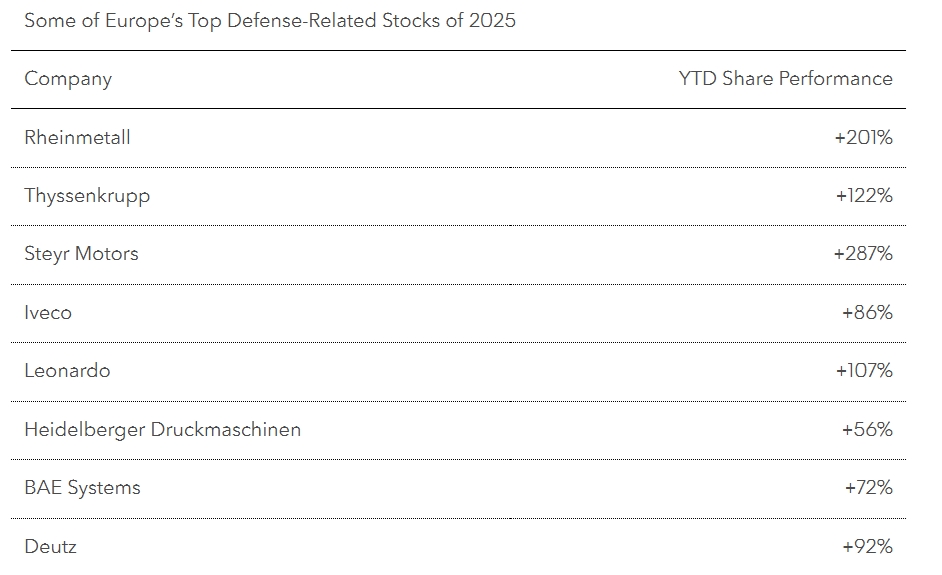942x575 pixels.
Task: Click Iveco's +86% performance value
Action: coord(867,312)
